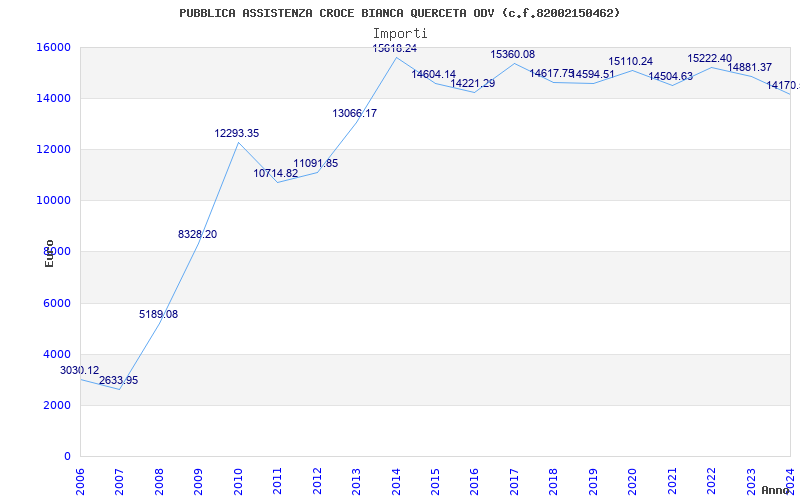Select the data label 11091.85
Viewport: 800px width, 500px height.
(315, 164)
